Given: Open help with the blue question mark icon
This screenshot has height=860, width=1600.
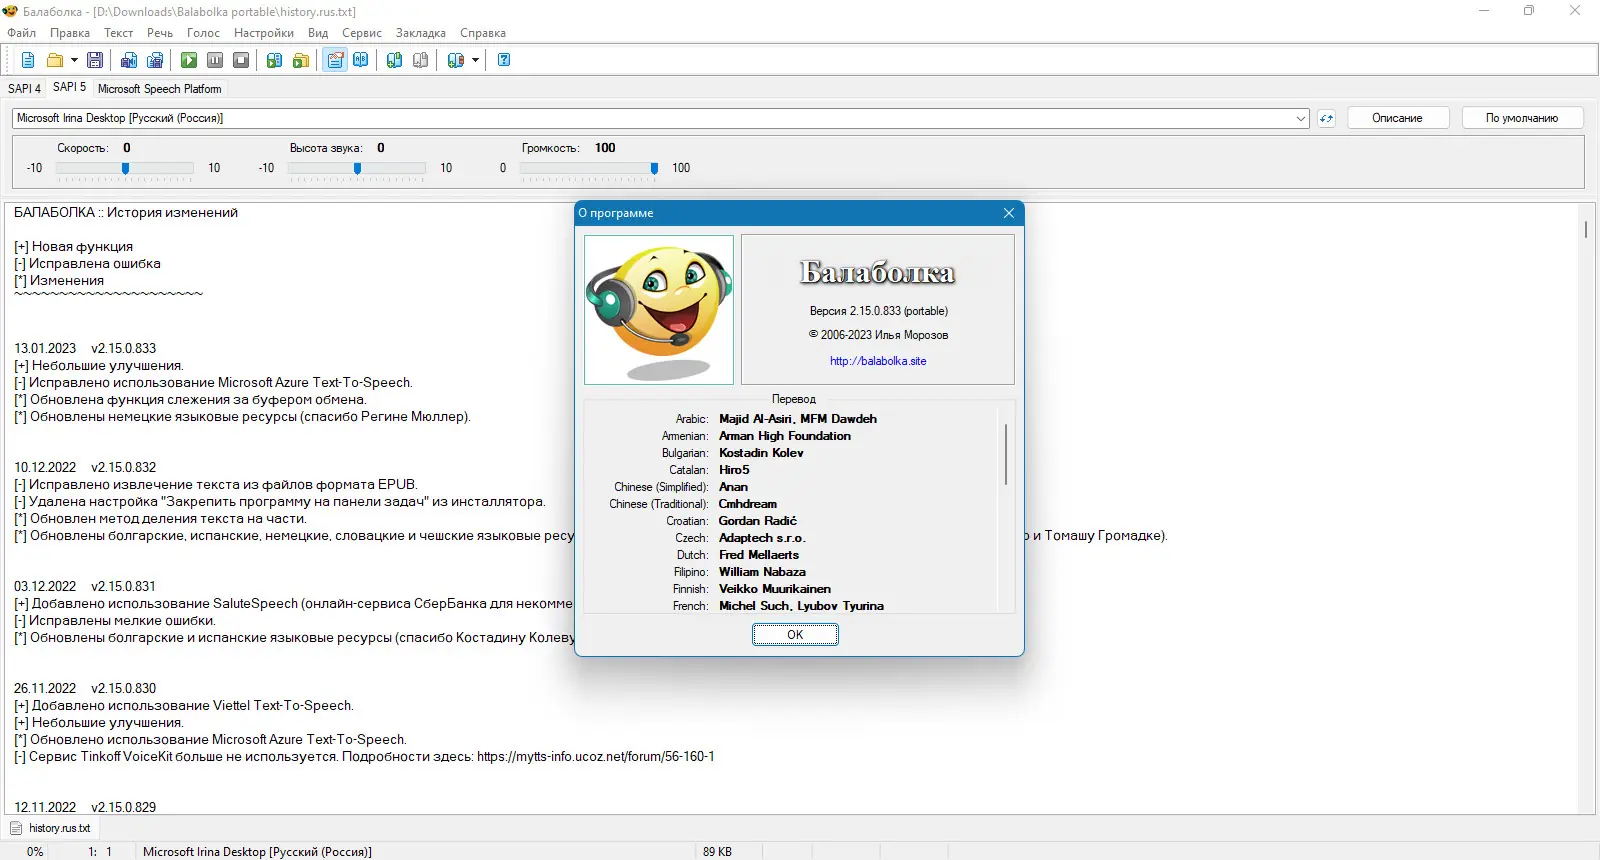Looking at the screenshot, I should tap(504, 60).
